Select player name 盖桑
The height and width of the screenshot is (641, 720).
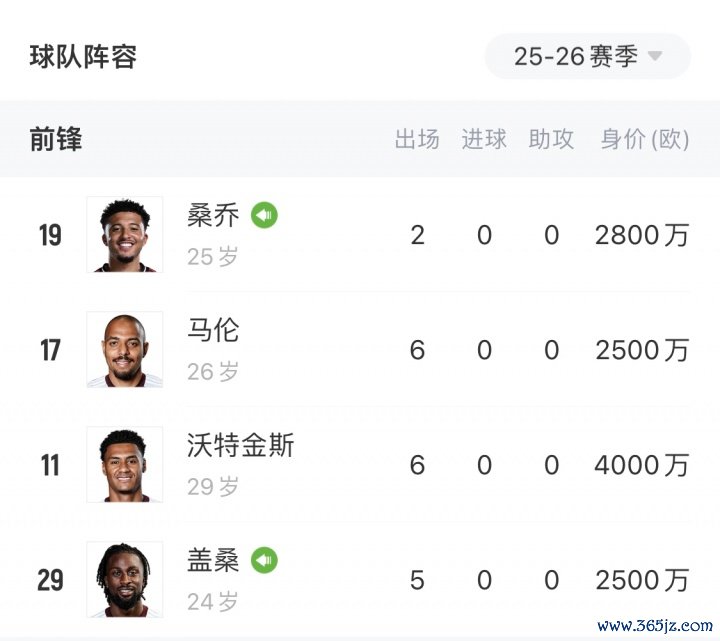click(x=213, y=560)
